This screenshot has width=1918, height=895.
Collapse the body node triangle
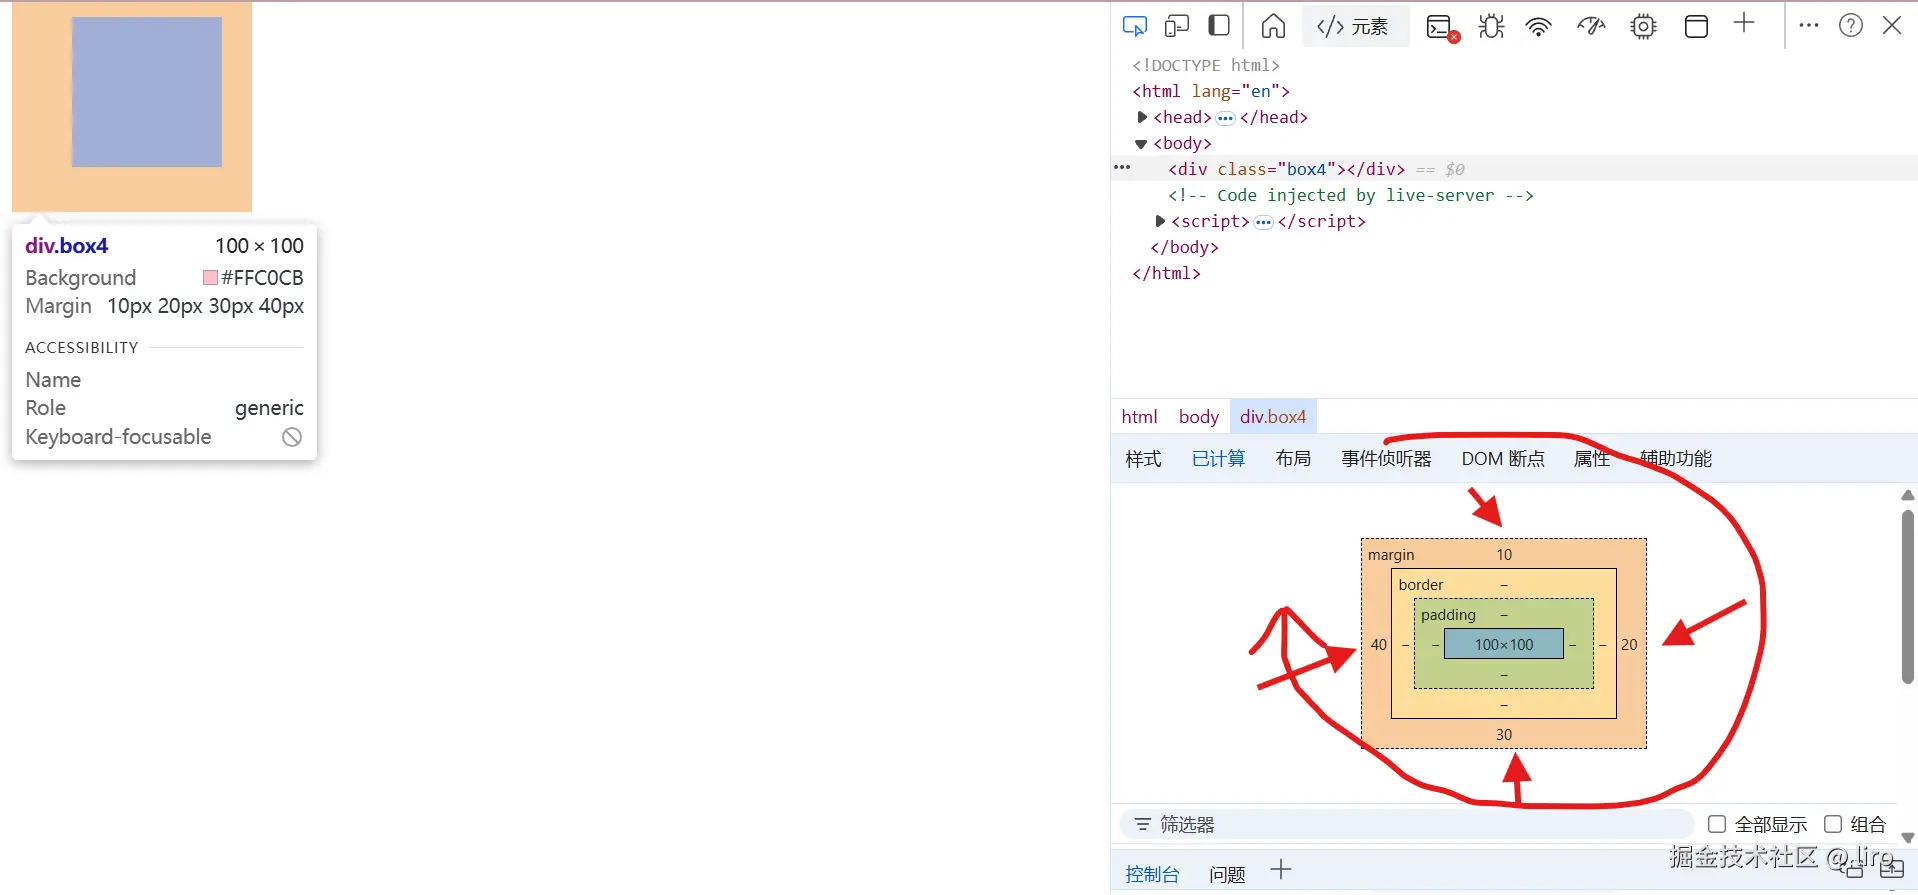pyautogui.click(x=1141, y=144)
